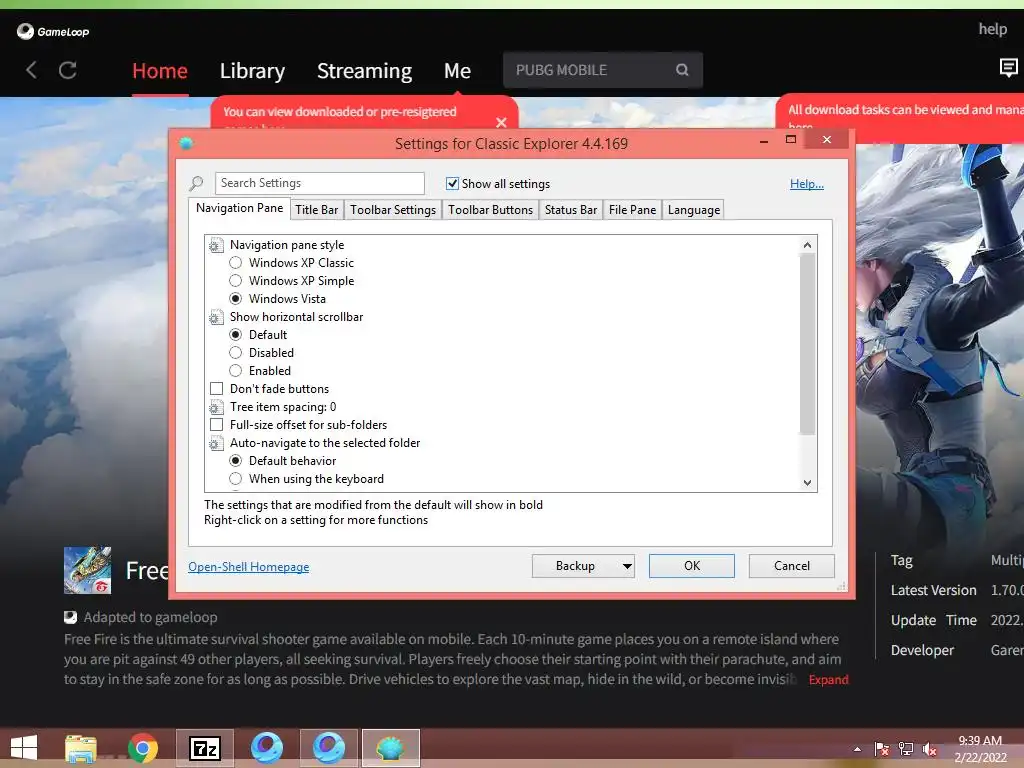The height and width of the screenshot is (768, 1024).
Task: Open the GameLoop Streaming tab
Action: click(x=364, y=71)
